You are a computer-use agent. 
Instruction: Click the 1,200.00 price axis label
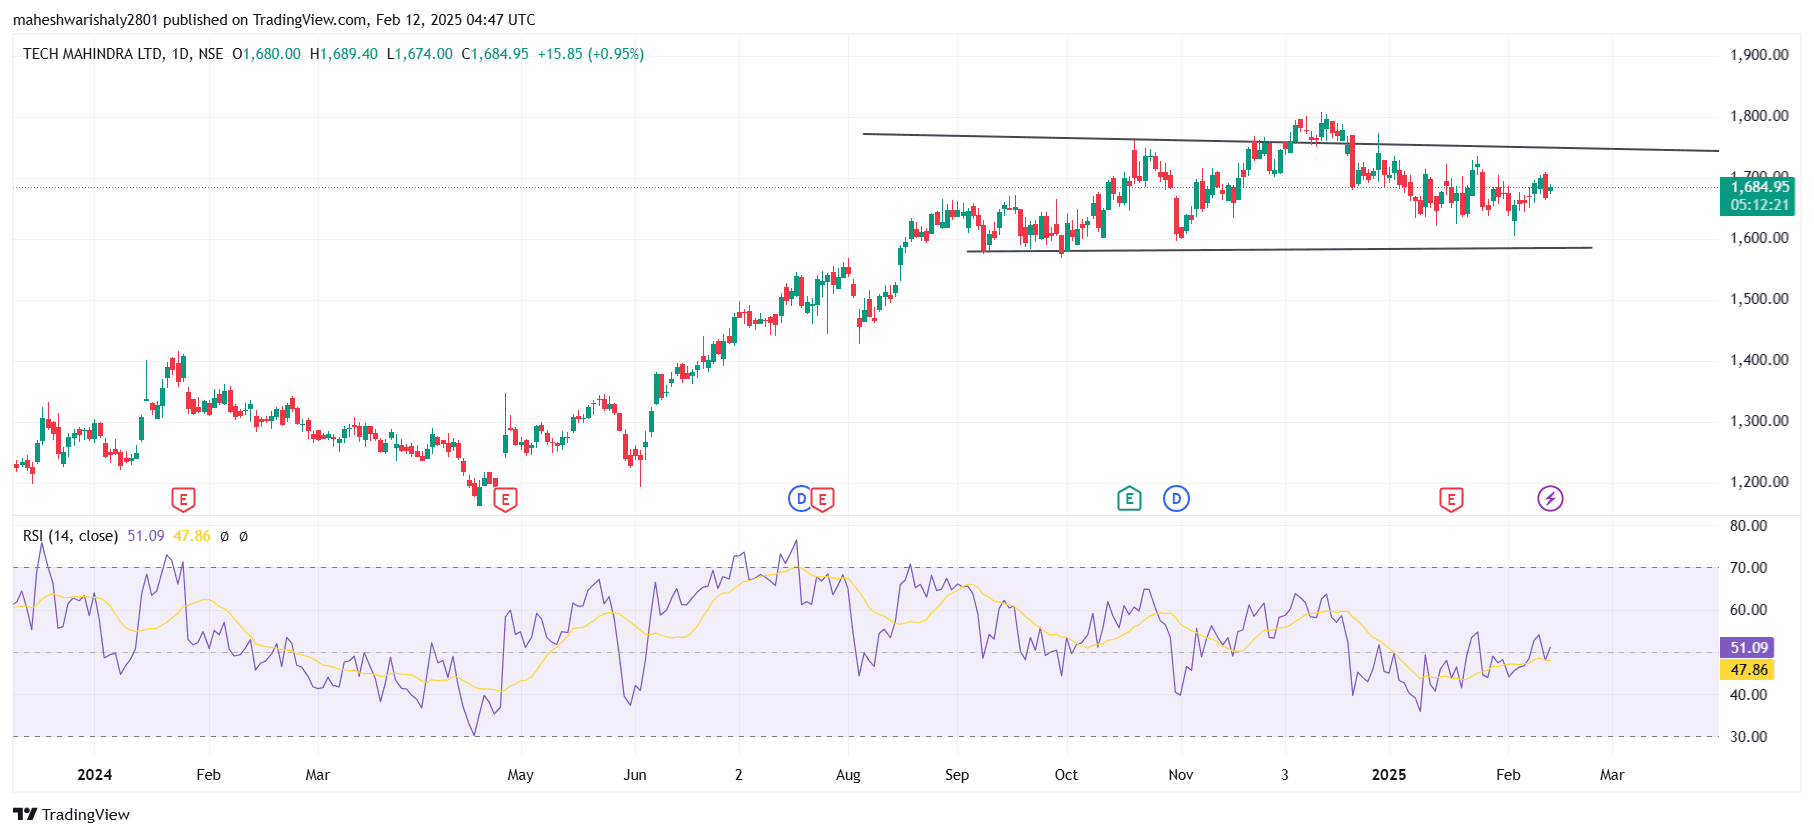pyautogui.click(x=1759, y=482)
